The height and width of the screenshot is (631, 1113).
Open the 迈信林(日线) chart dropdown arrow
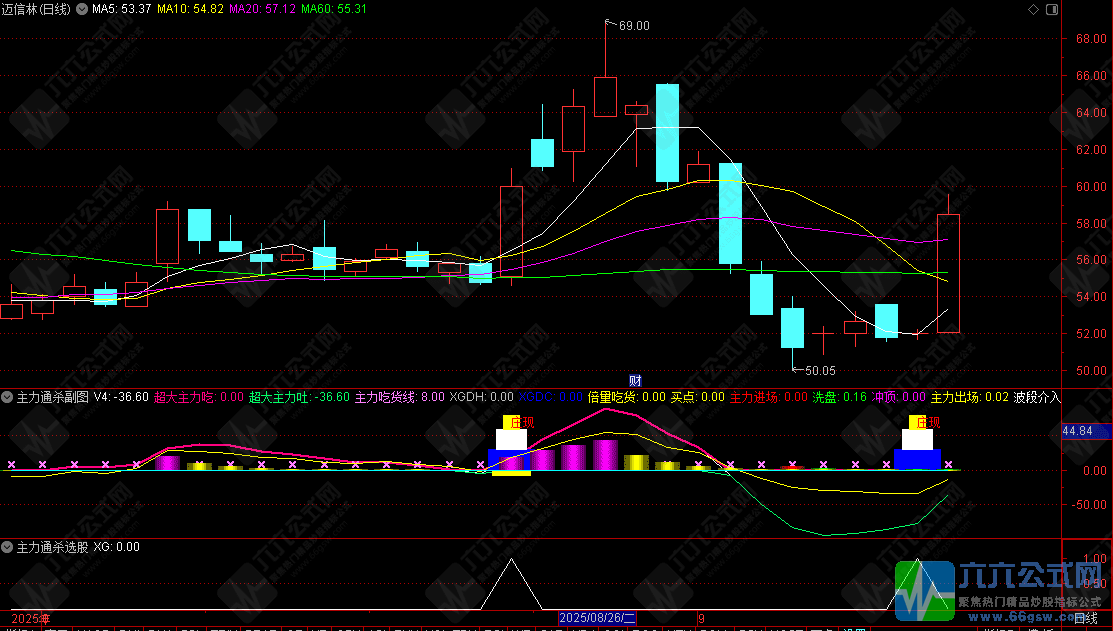[x=82, y=9]
